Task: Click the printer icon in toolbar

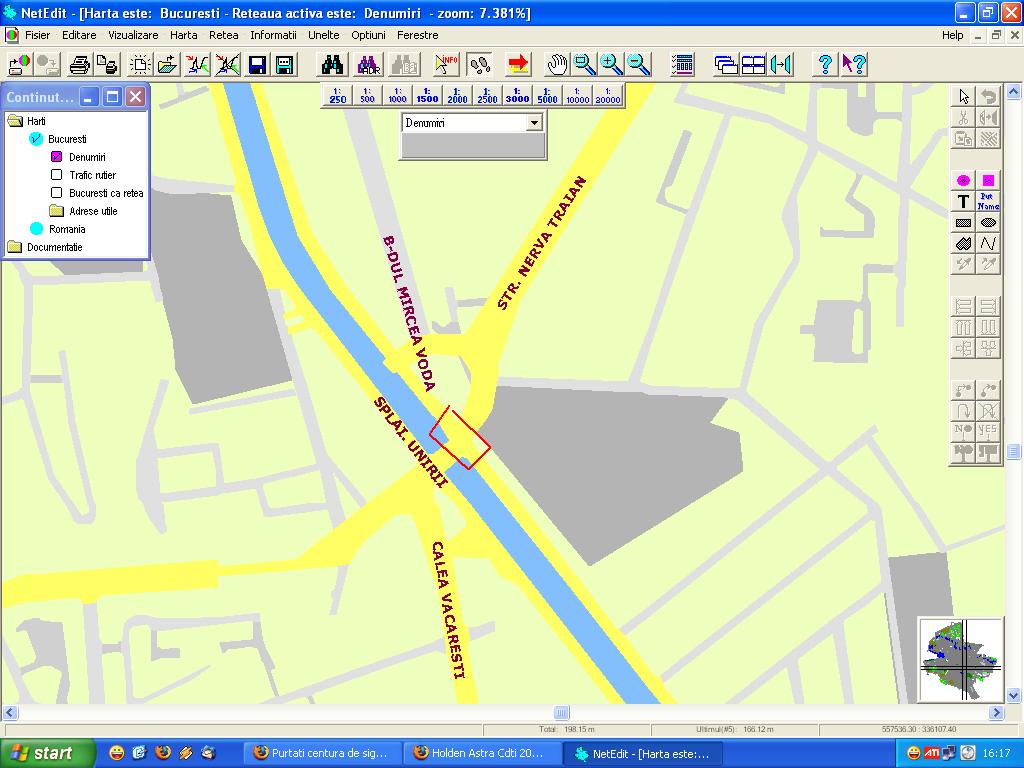Action: [80, 65]
